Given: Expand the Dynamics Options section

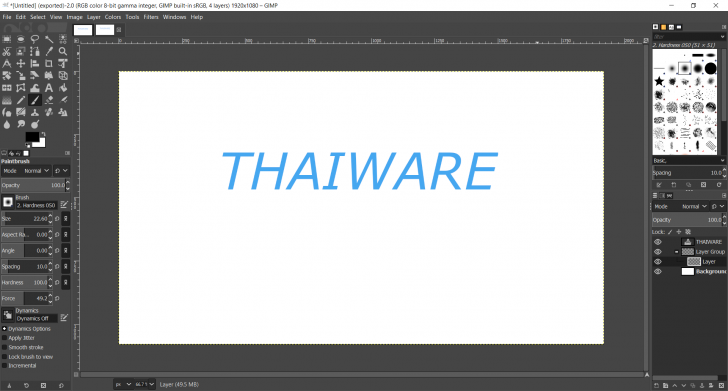Looking at the screenshot, I should point(4,329).
